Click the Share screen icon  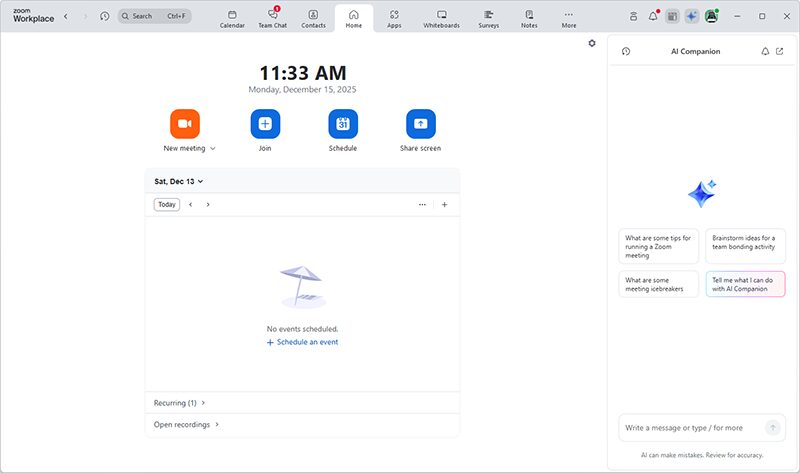coord(420,123)
